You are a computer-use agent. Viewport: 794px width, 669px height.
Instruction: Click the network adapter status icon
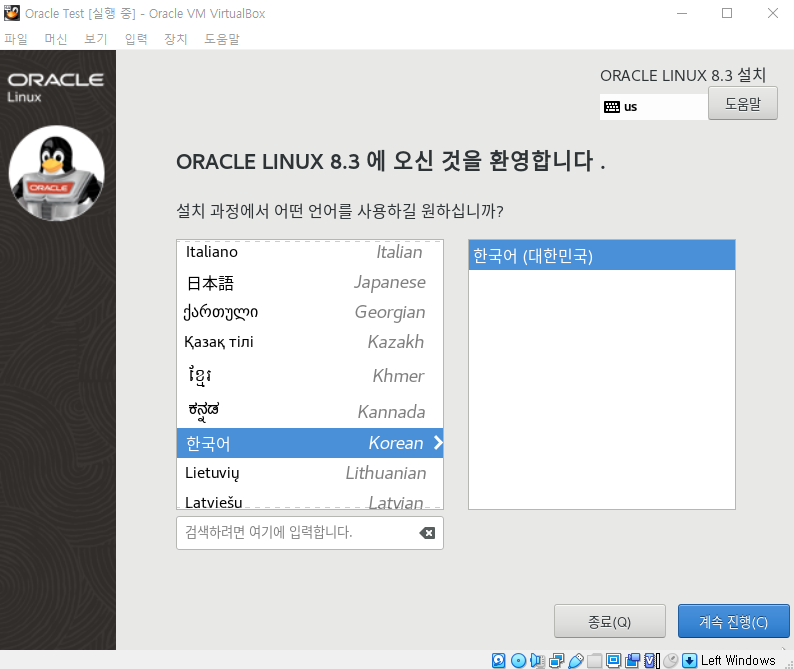pos(557,660)
